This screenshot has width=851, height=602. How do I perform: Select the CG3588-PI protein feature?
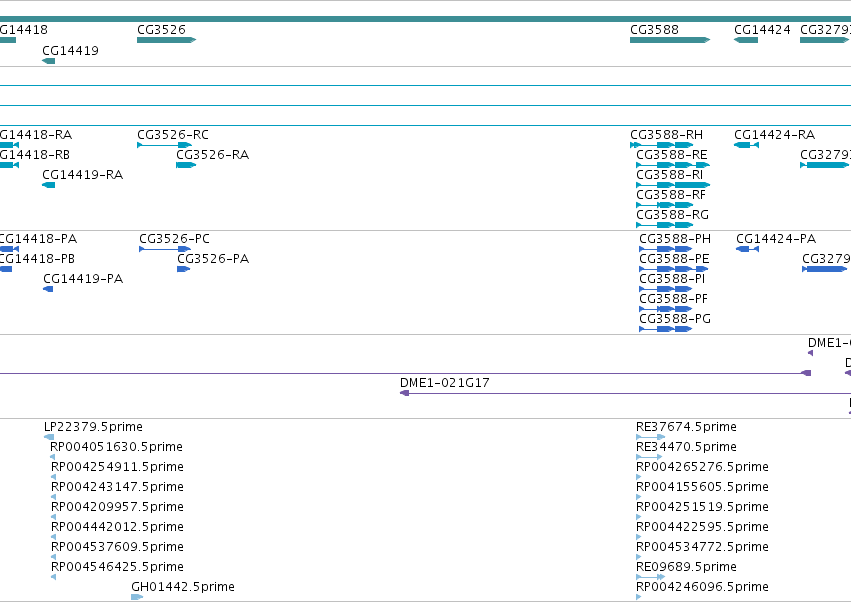pyautogui.click(x=665, y=289)
